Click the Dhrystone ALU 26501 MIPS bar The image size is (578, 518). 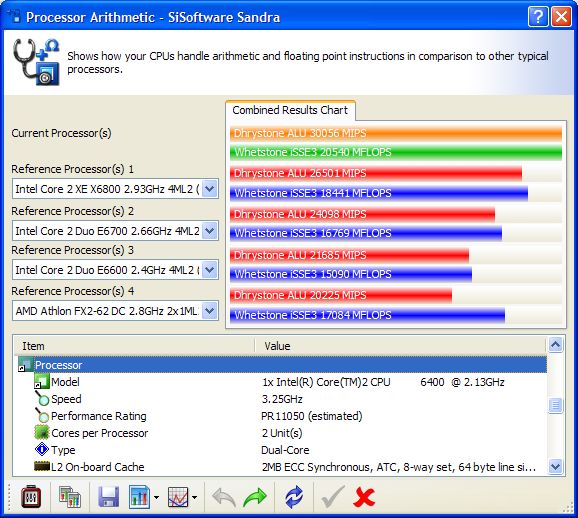[376, 173]
